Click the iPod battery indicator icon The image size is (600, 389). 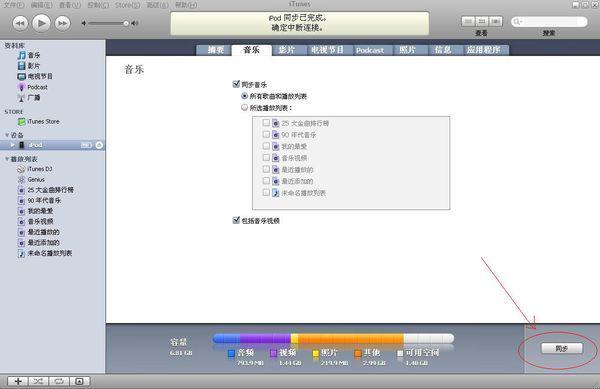86,145
